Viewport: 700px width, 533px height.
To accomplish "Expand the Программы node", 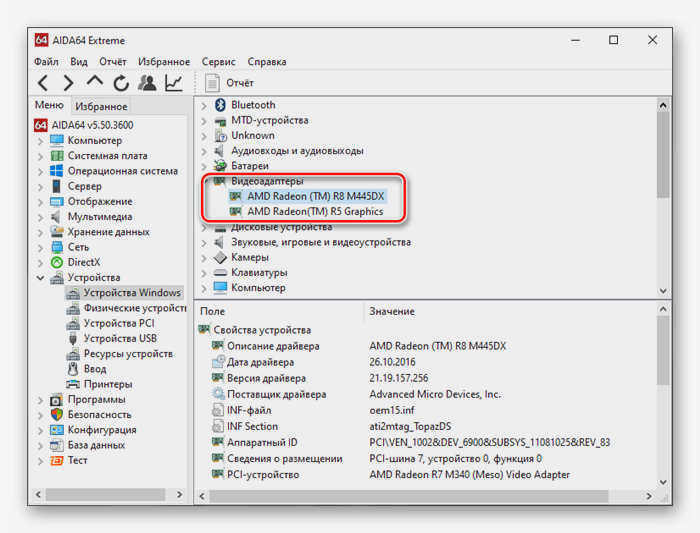I will 41,400.
